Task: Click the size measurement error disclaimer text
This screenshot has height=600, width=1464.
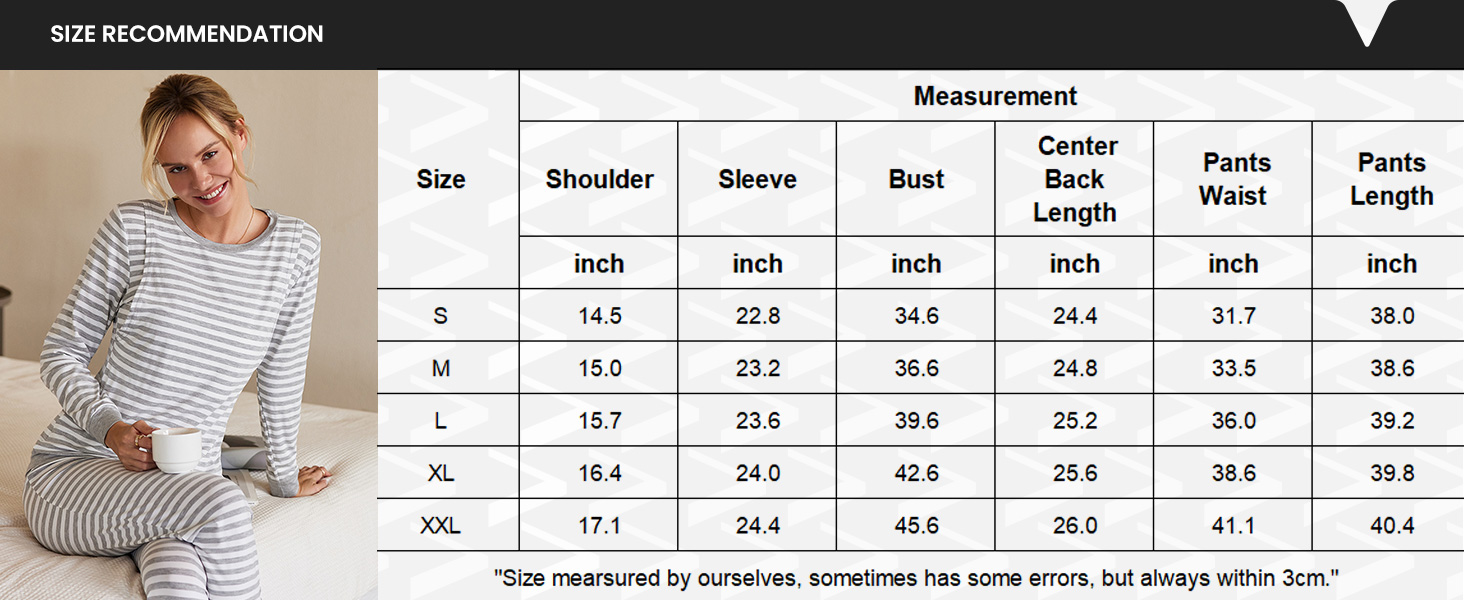Action: [916, 578]
